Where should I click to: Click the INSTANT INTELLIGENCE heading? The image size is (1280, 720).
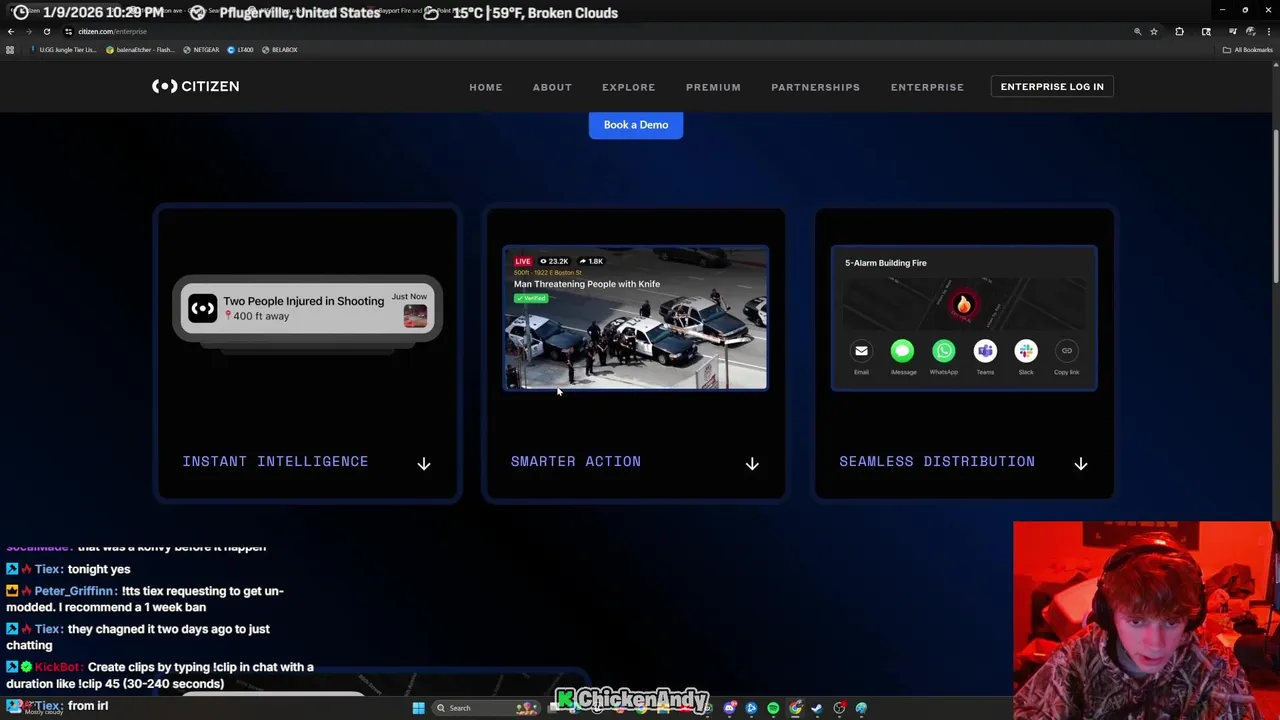pos(275,461)
